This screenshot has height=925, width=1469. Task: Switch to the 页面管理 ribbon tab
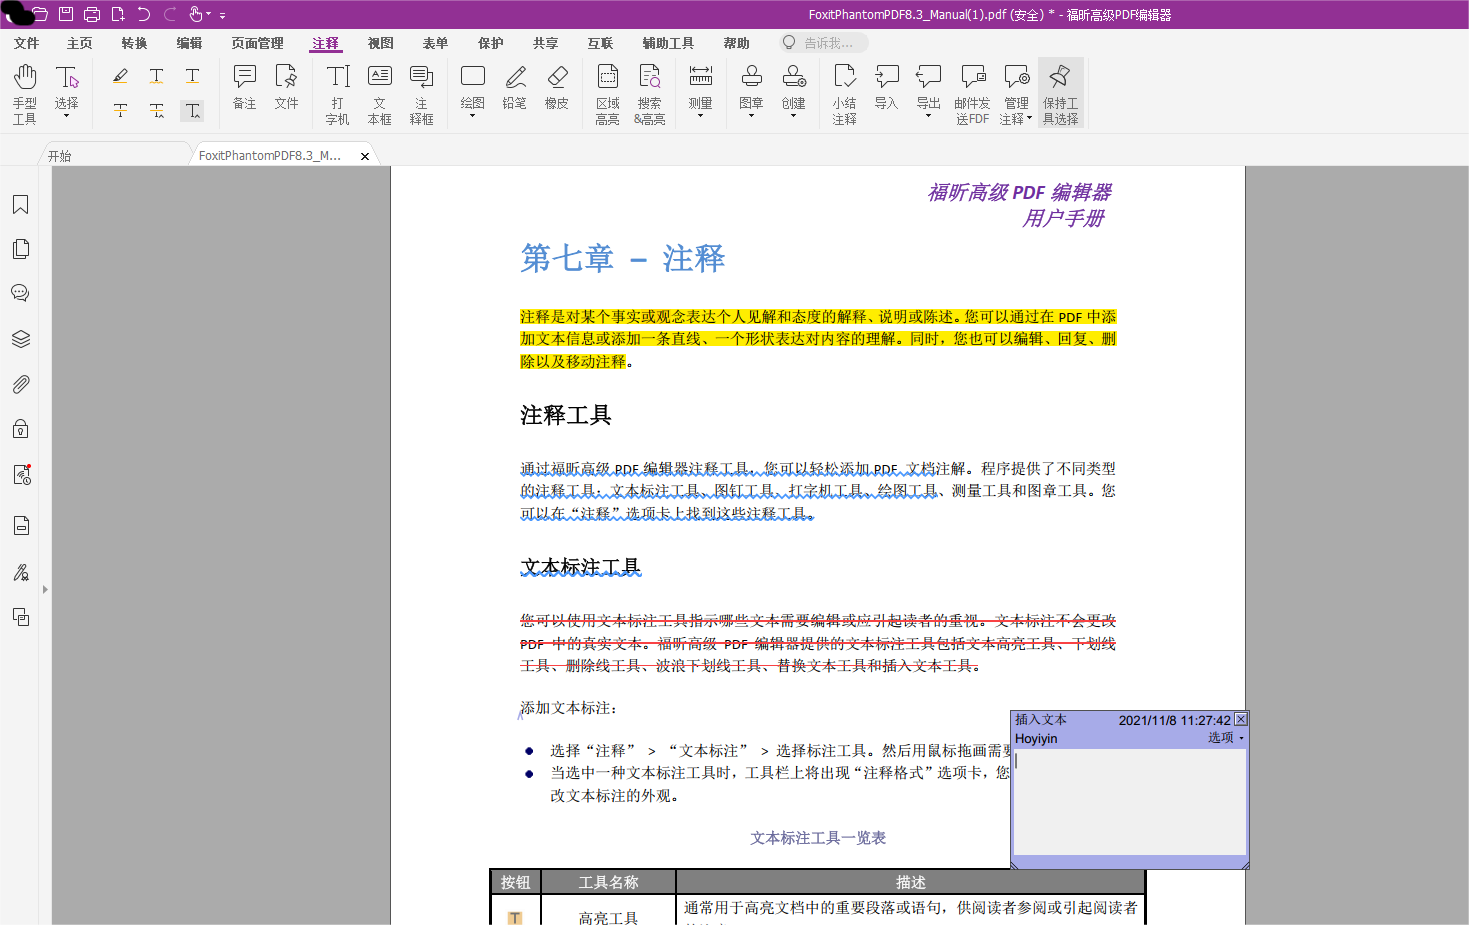pyautogui.click(x=258, y=43)
